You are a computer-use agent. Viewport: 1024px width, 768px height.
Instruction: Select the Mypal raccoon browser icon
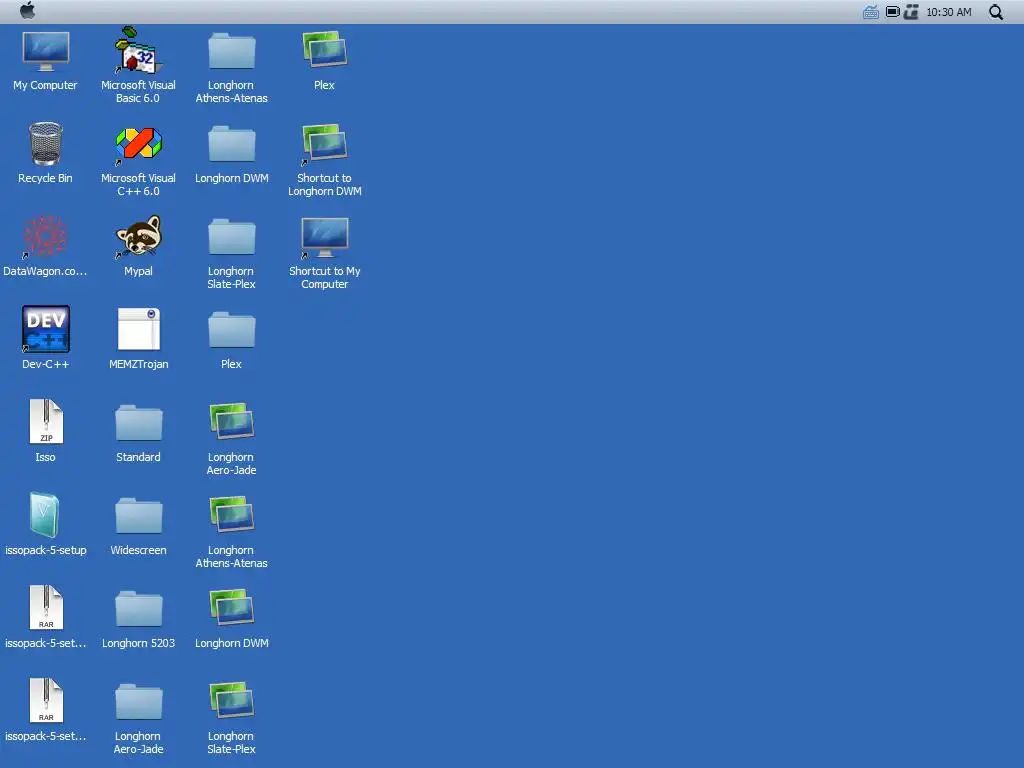(x=138, y=236)
